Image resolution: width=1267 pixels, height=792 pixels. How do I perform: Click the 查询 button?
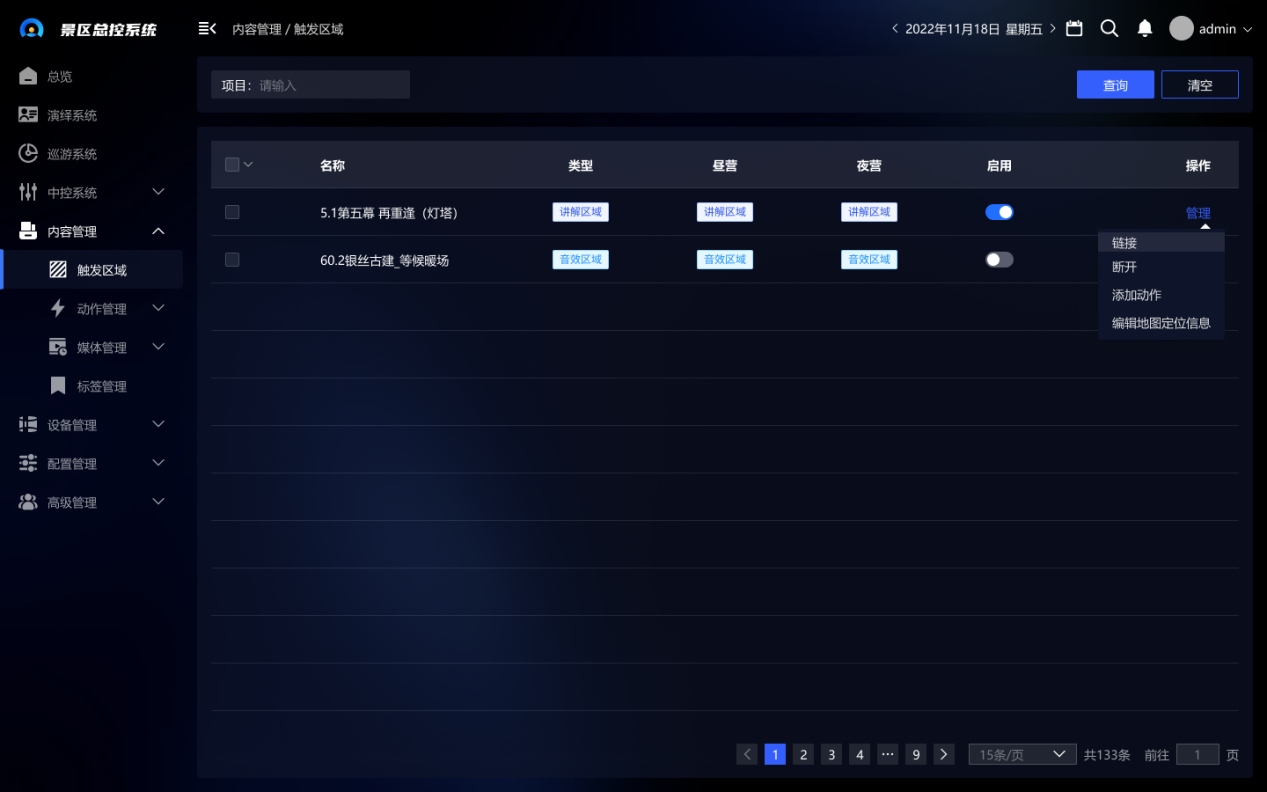click(x=1115, y=85)
